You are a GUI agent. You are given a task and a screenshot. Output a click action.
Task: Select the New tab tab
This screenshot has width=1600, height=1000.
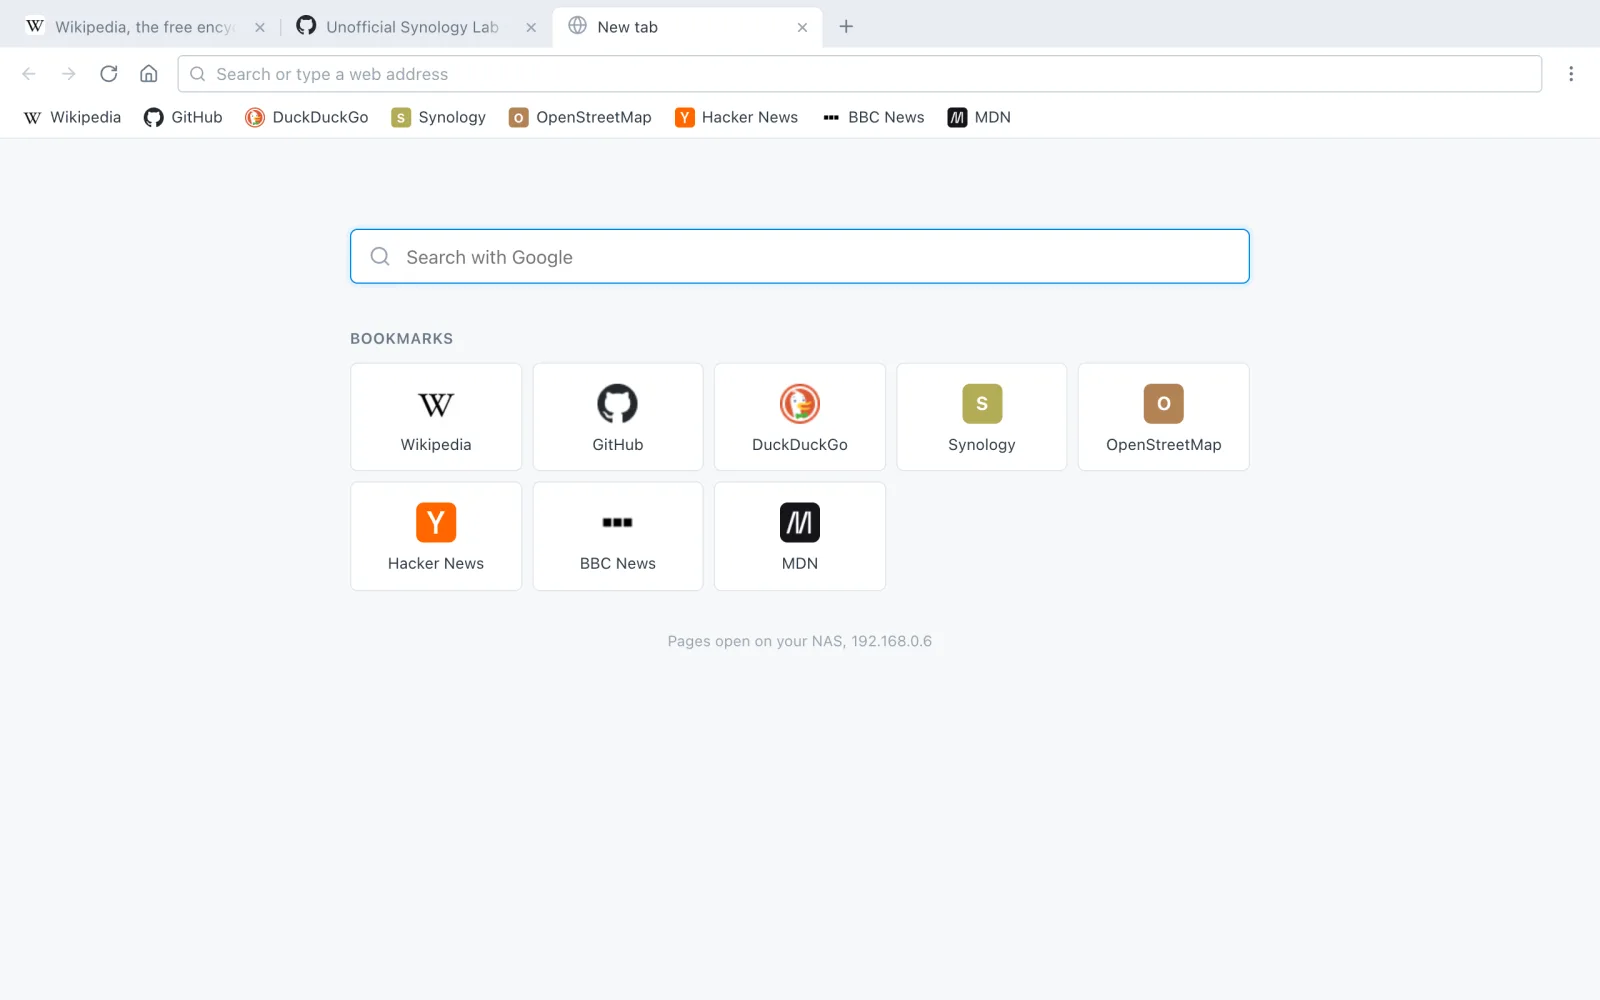pos(687,27)
